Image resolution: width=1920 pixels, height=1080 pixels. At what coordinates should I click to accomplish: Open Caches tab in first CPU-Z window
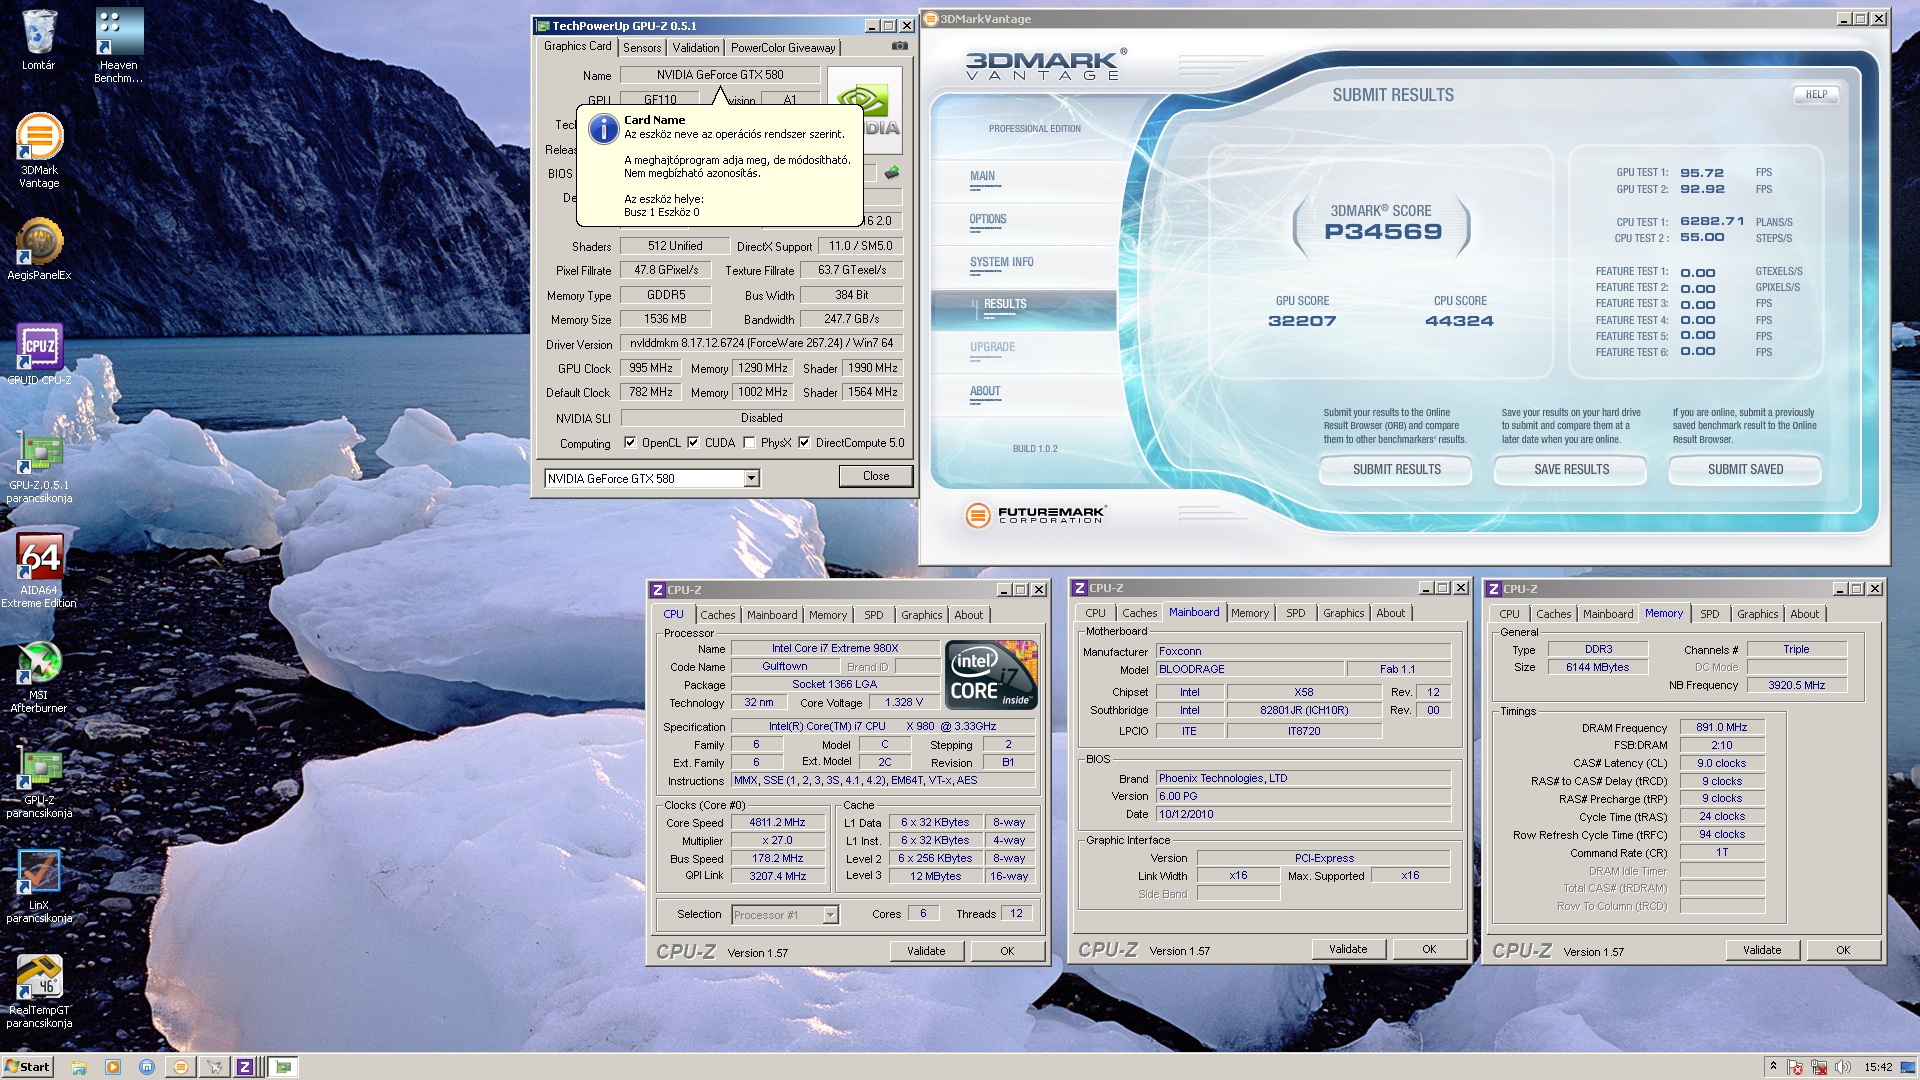[x=717, y=615]
